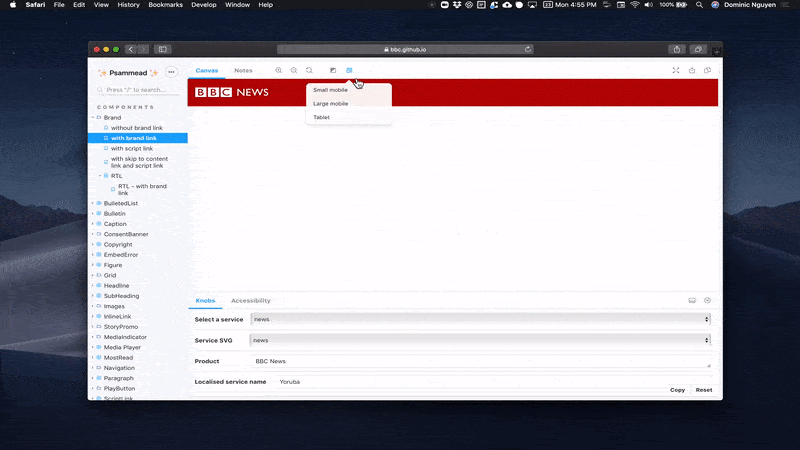Image resolution: width=800 pixels, height=450 pixels.
Task: Click Safari forward navigation arrow
Action: 143,49
